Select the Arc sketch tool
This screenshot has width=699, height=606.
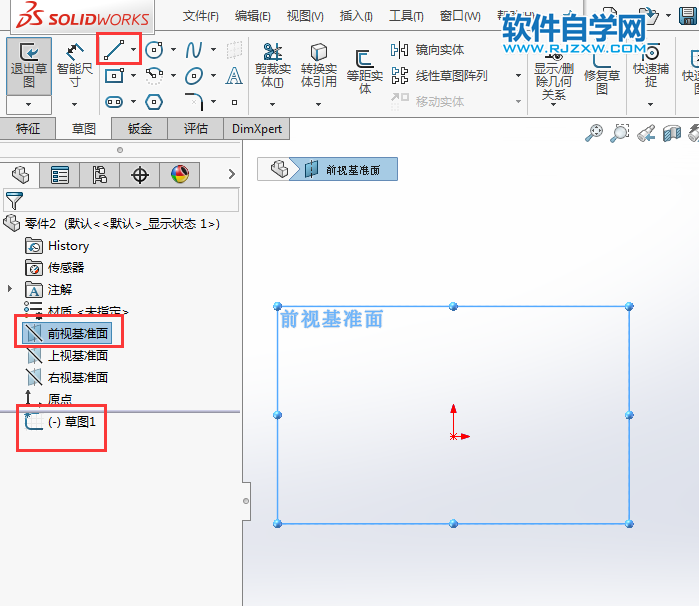[154, 76]
